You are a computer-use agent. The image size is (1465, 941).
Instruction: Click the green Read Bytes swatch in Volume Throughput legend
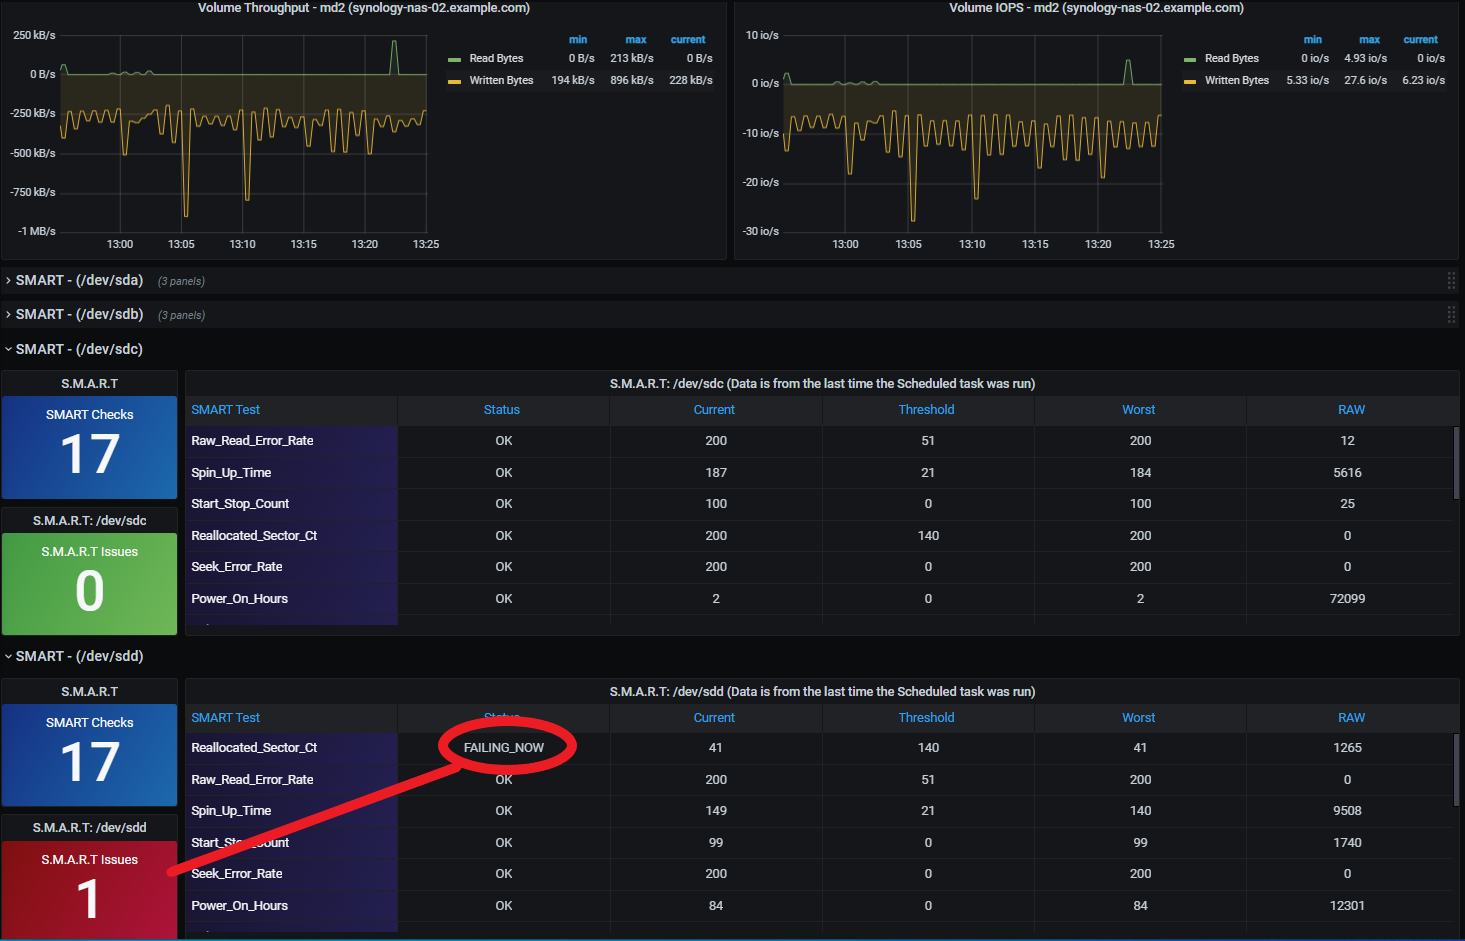tap(454, 59)
